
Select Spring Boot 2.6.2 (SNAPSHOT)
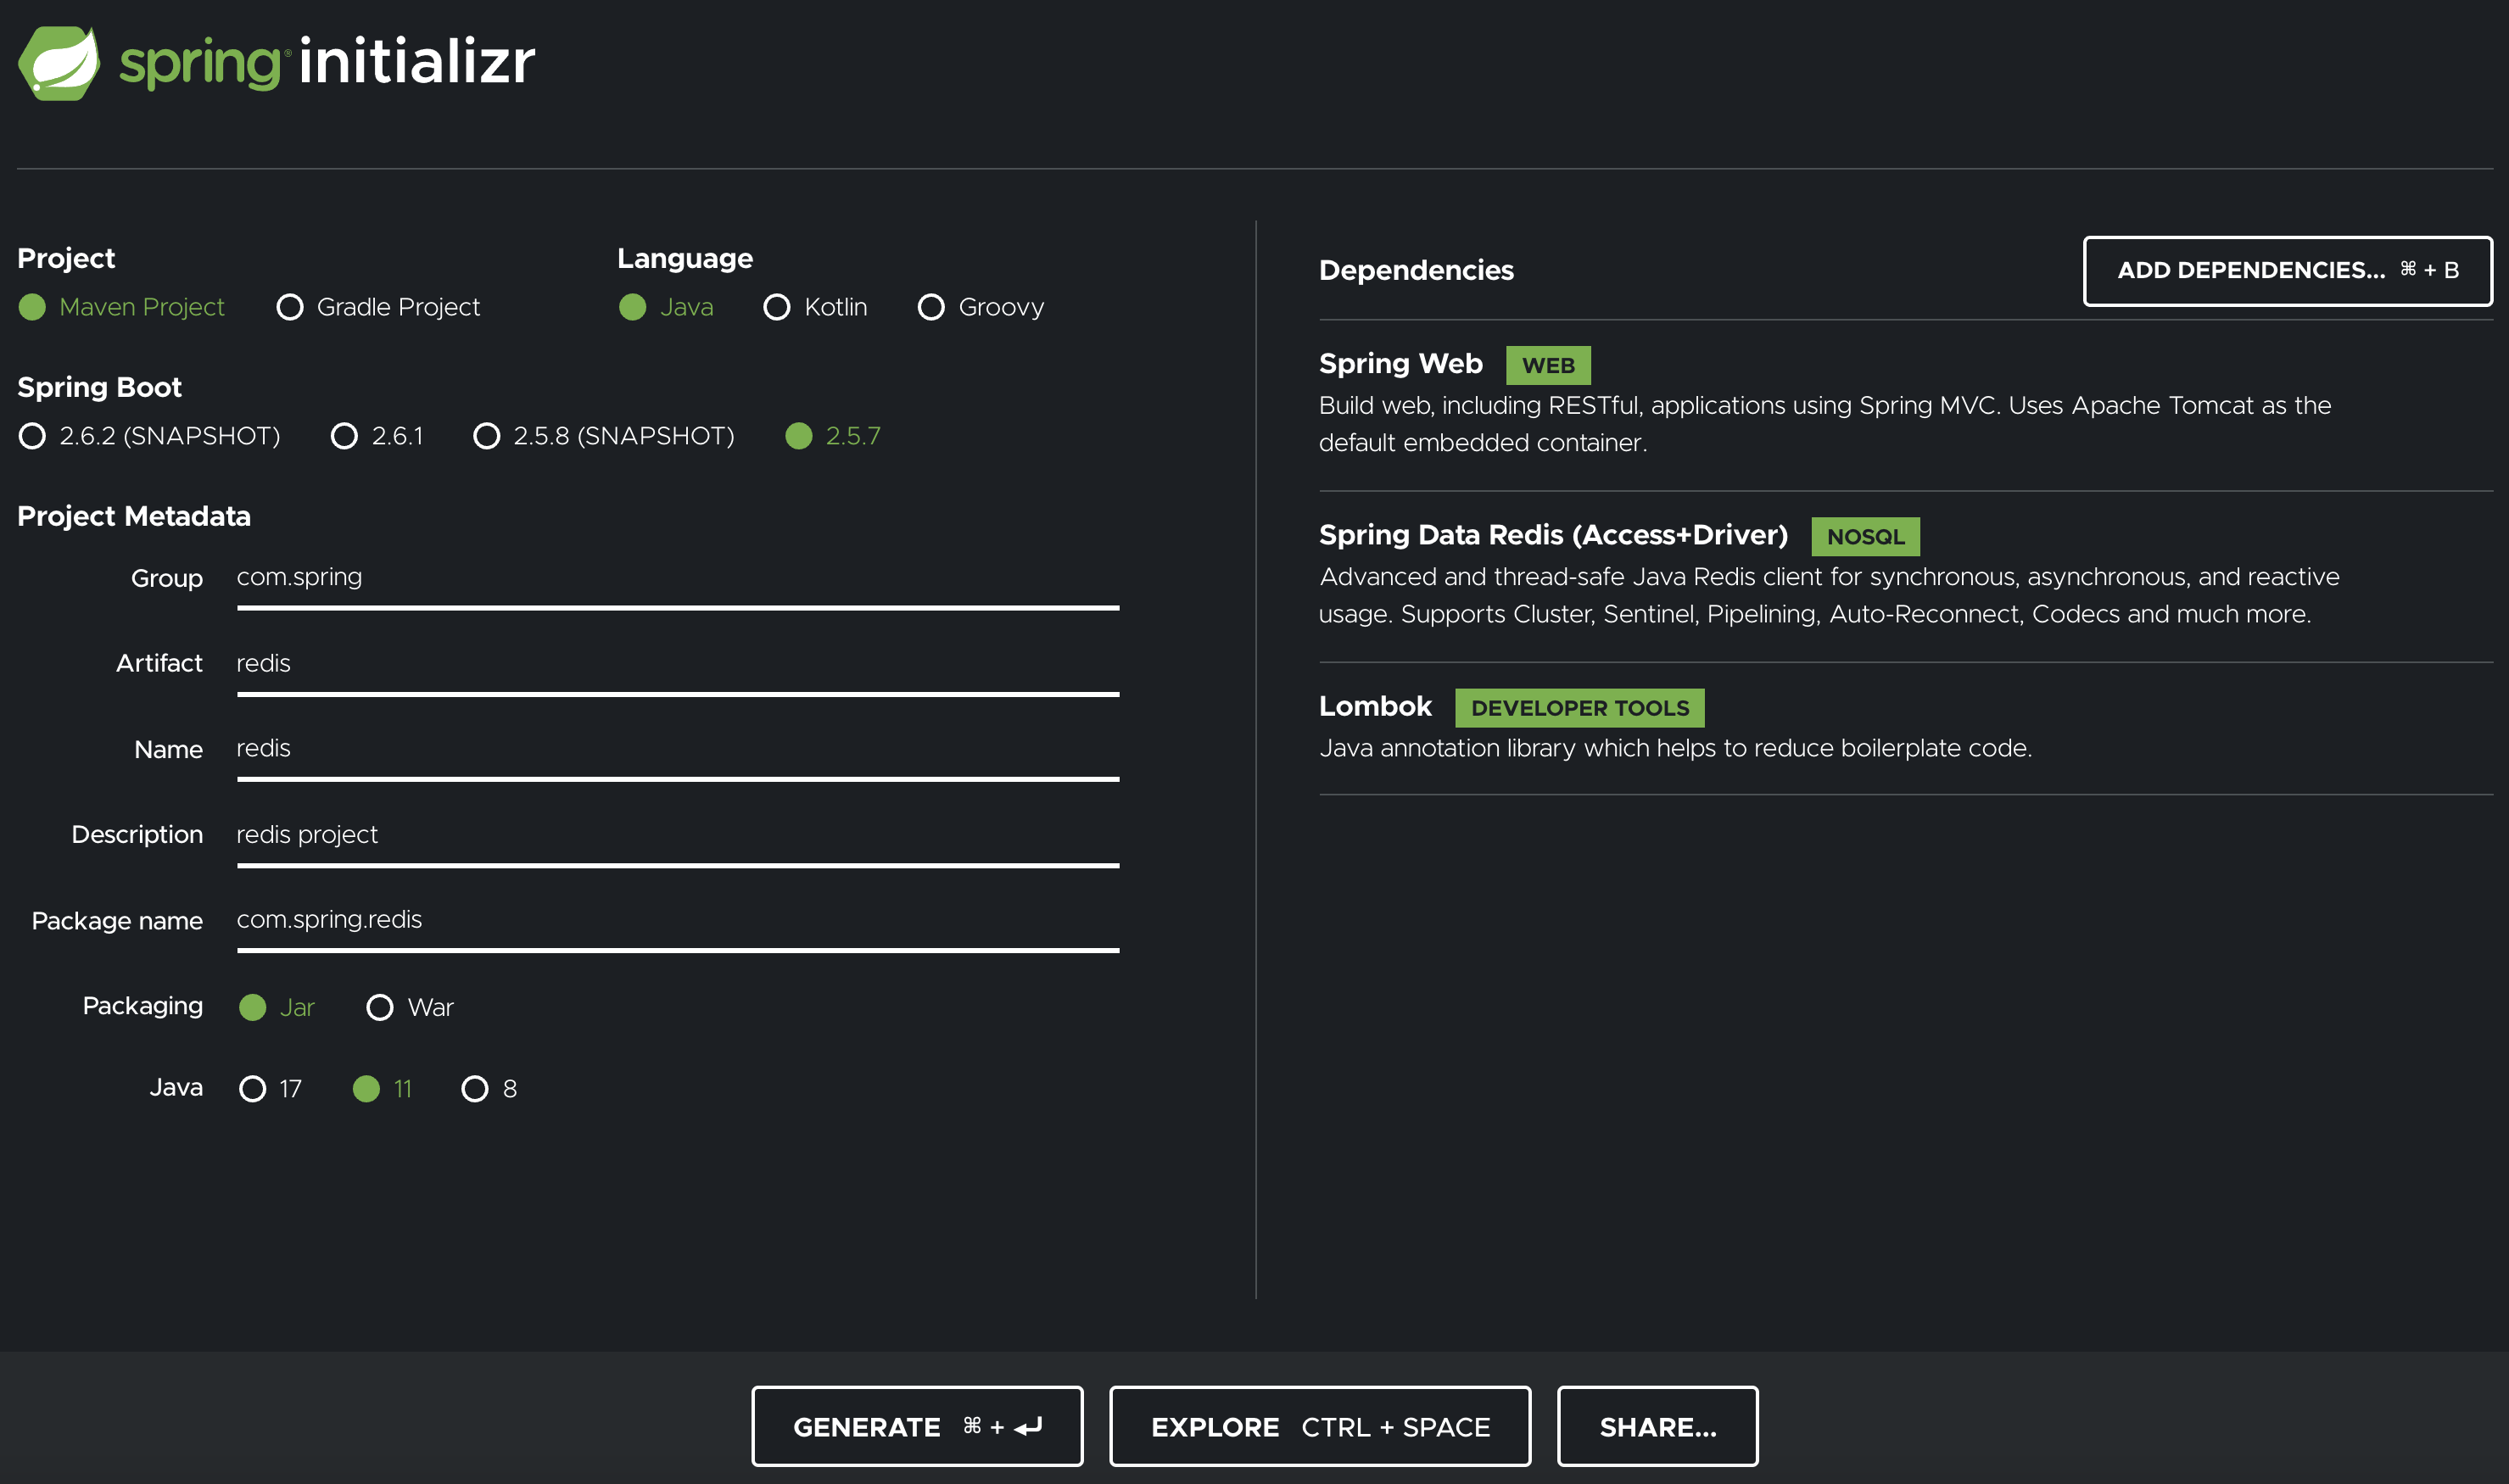point(32,436)
